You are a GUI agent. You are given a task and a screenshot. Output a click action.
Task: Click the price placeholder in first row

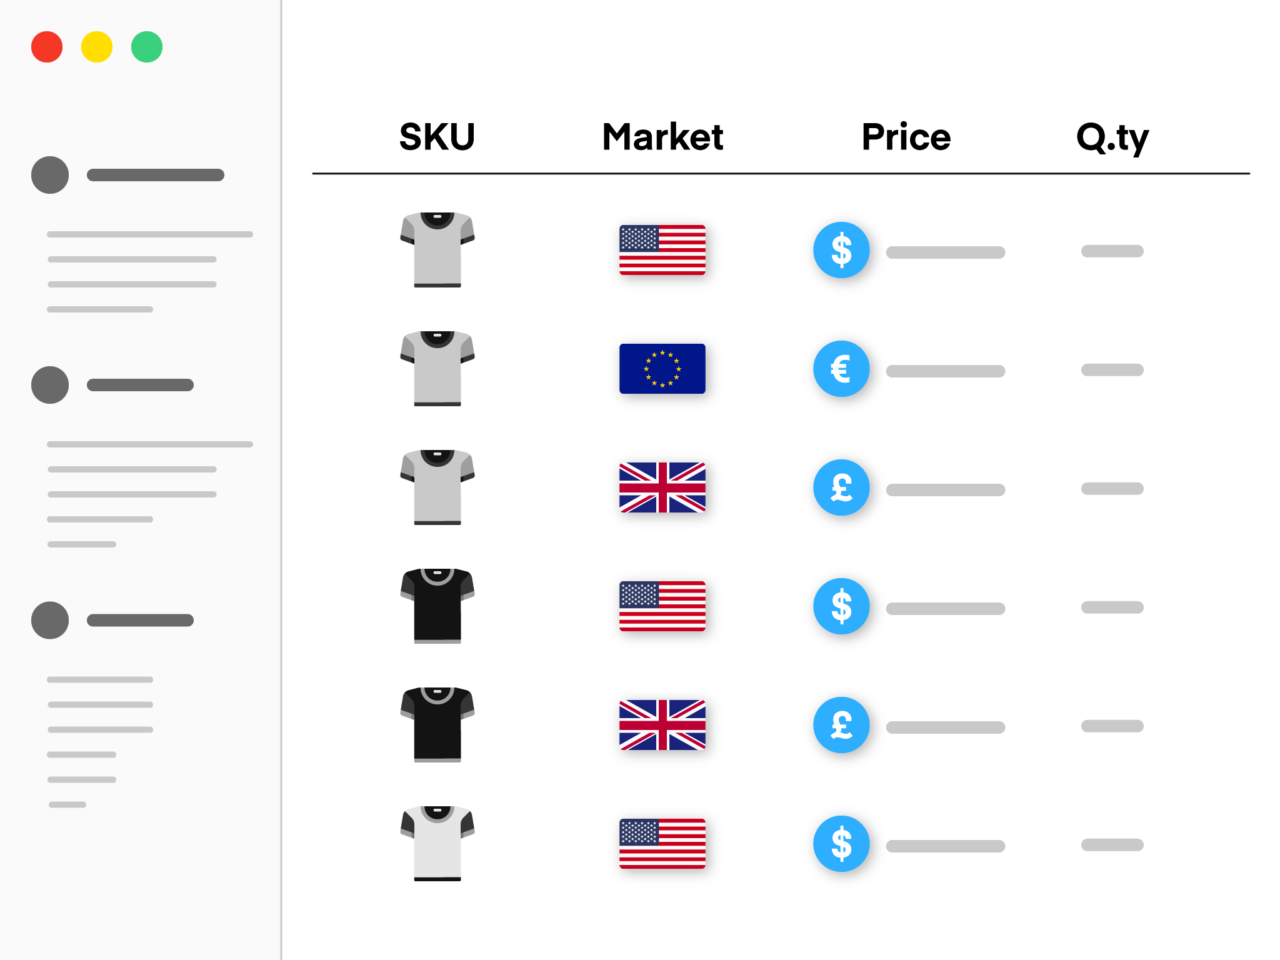945,252
